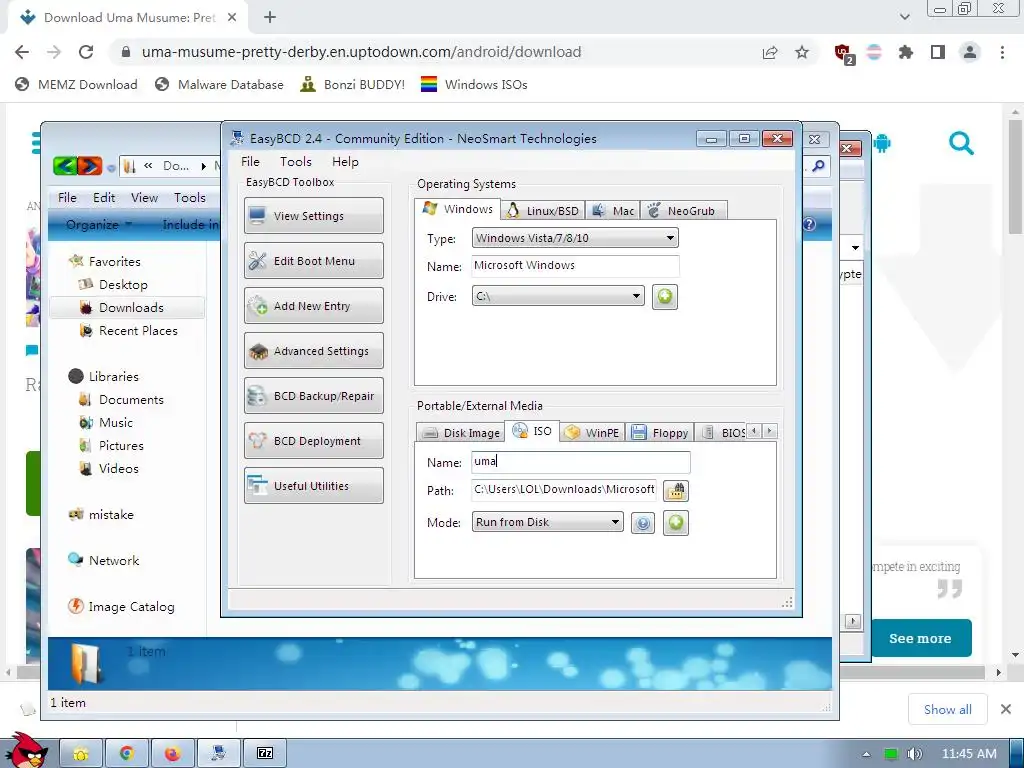Browse for ISO path with folder icon
The image size is (1024, 768).
(676, 490)
